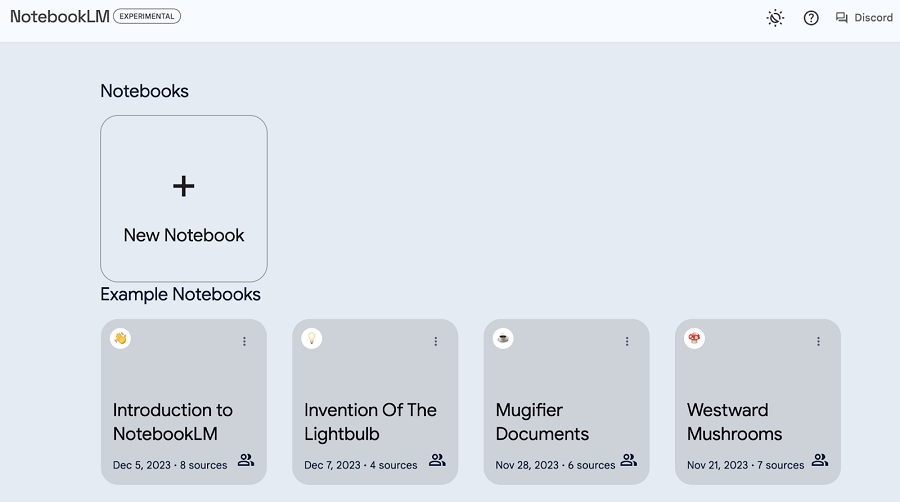Open the Invention Of The Lightbulb notebook
The width and height of the screenshot is (900, 502).
tap(375, 402)
